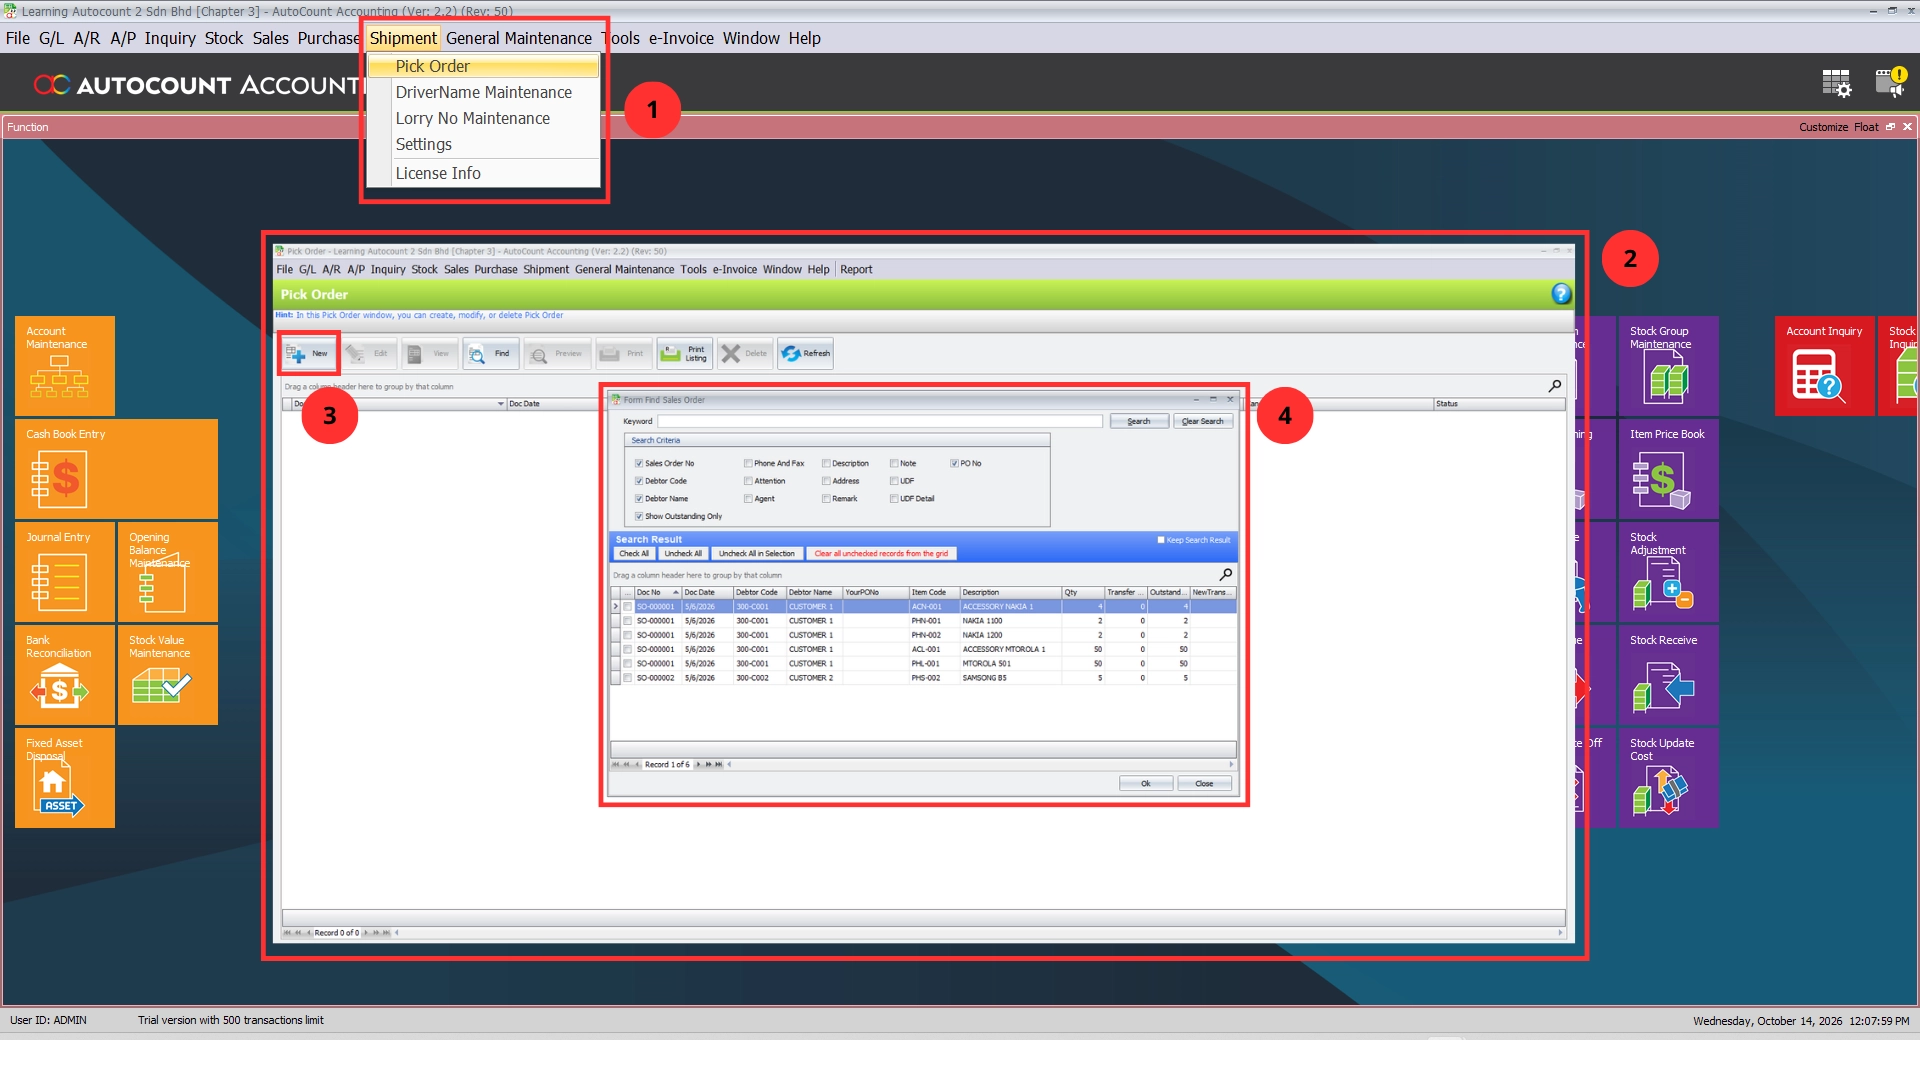Click the grid settings icon in header

pyautogui.click(x=1836, y=83)
